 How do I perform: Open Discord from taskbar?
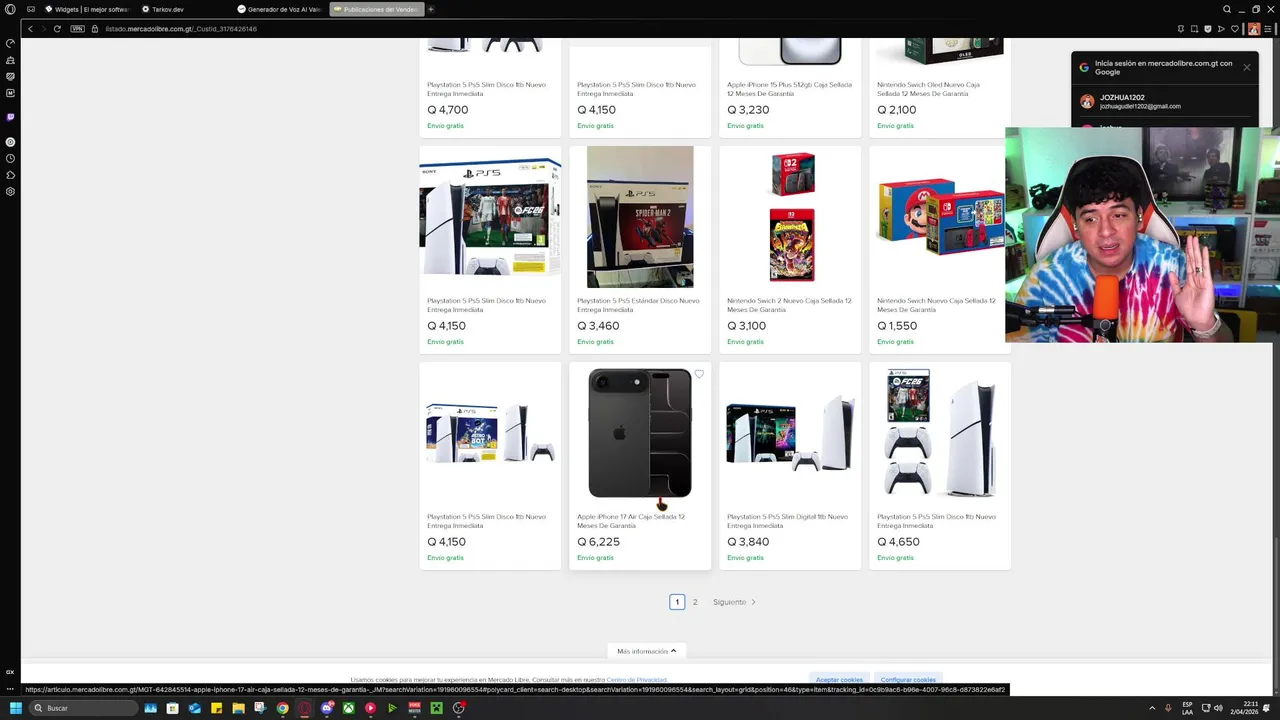[x=327, y=708]
